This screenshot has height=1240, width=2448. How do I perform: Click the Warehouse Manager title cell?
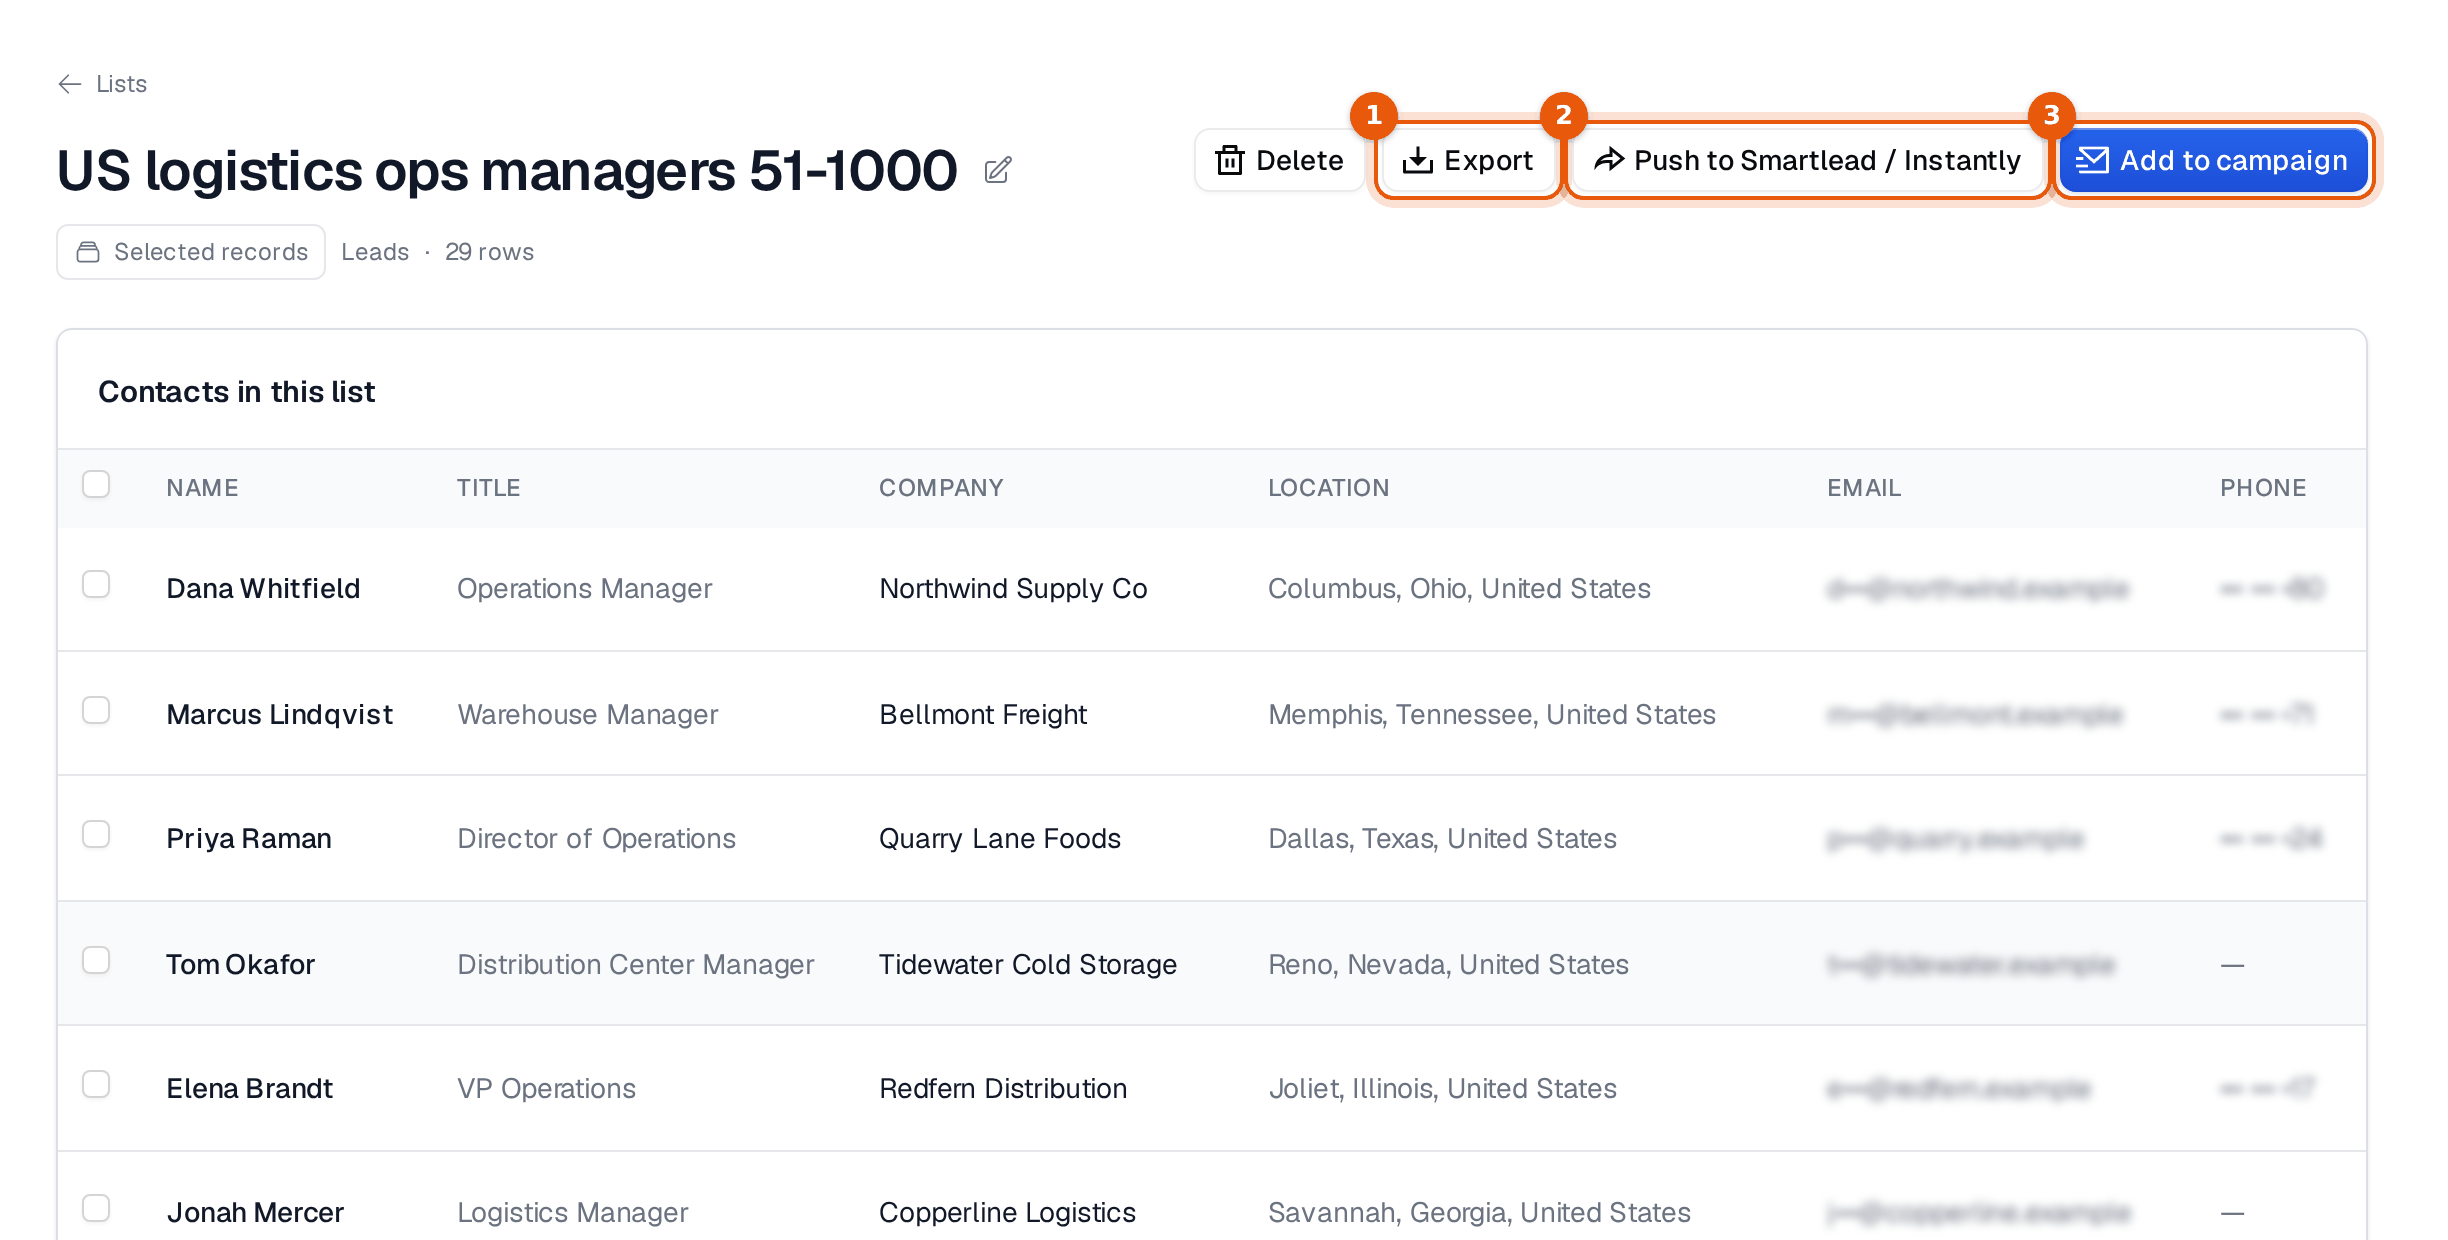(x=588, y=715)
